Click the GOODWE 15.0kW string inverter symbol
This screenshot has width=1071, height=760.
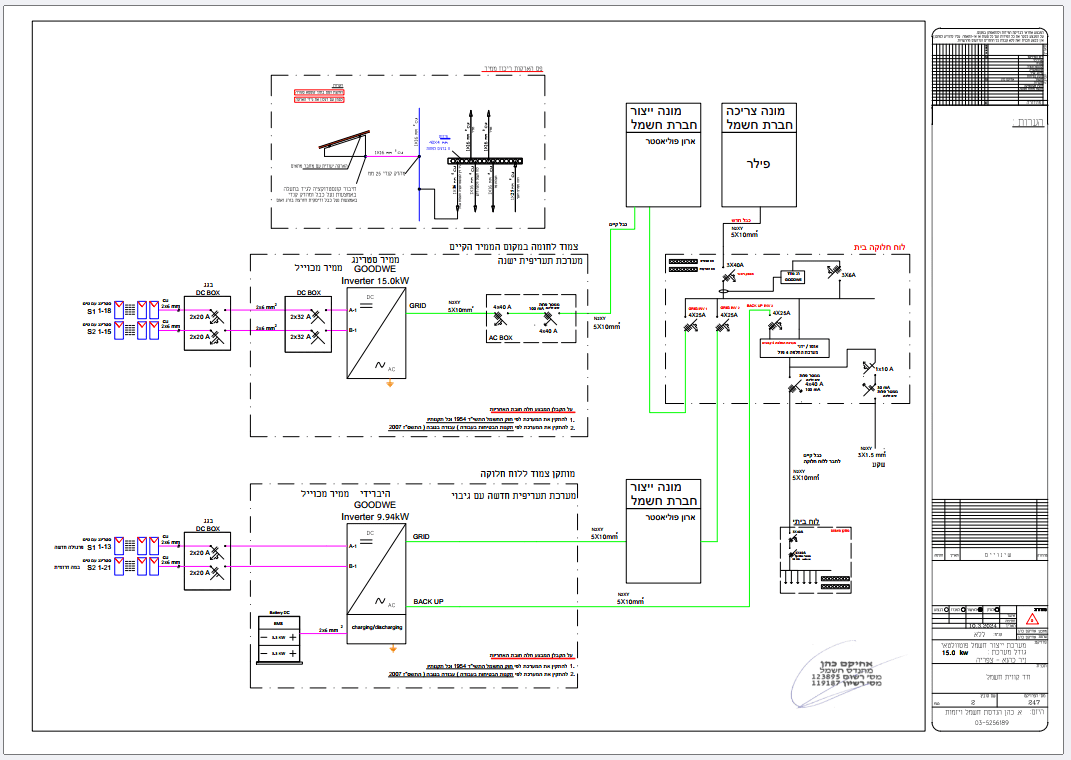point(377,334)
